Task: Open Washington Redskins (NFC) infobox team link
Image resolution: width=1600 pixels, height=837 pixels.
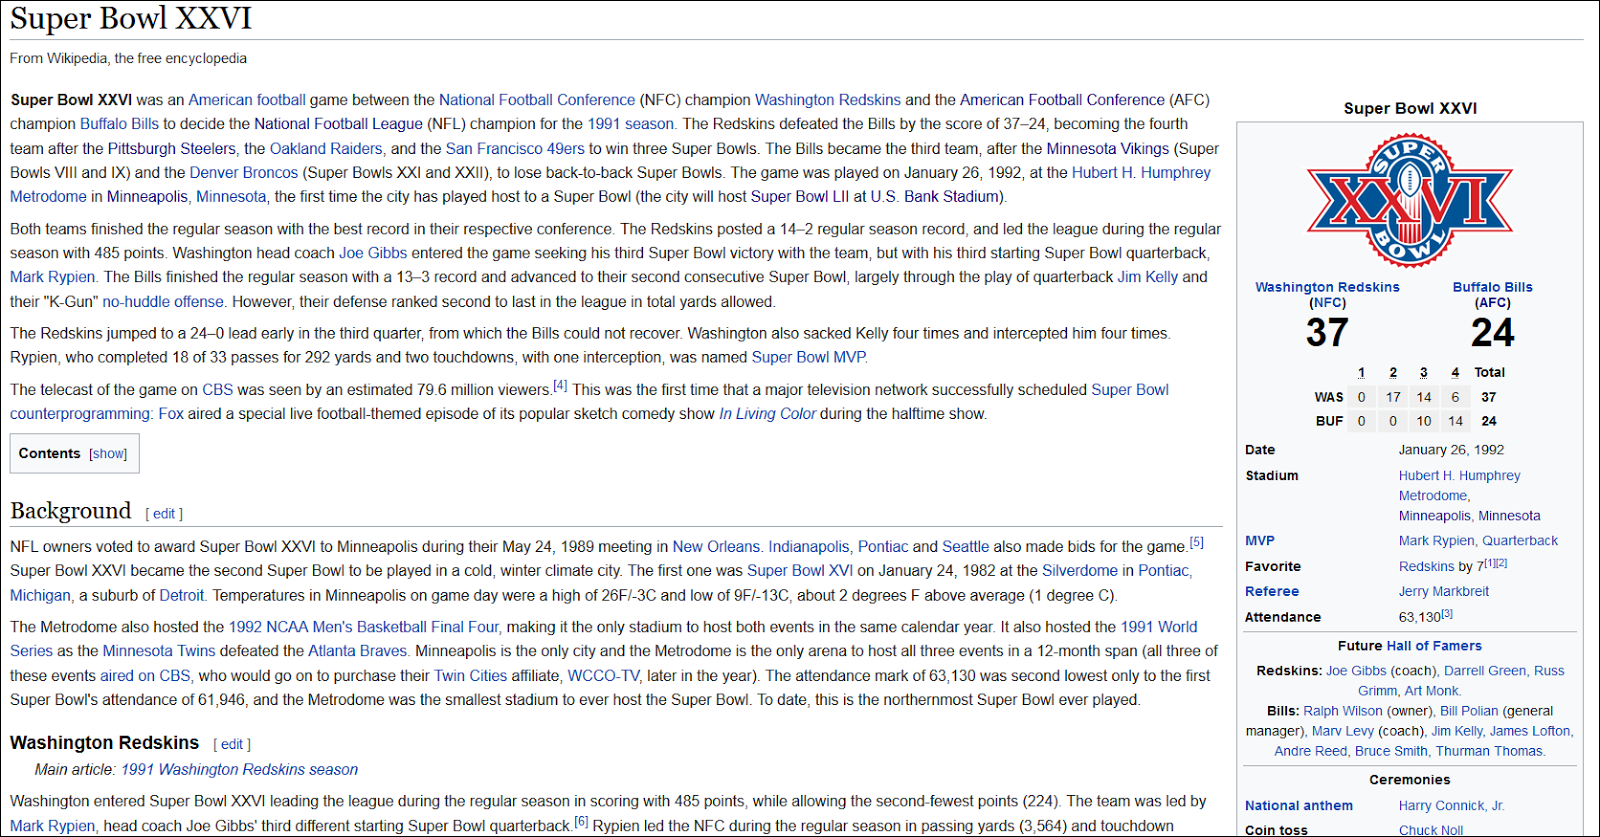Action: coord(1327,287)
